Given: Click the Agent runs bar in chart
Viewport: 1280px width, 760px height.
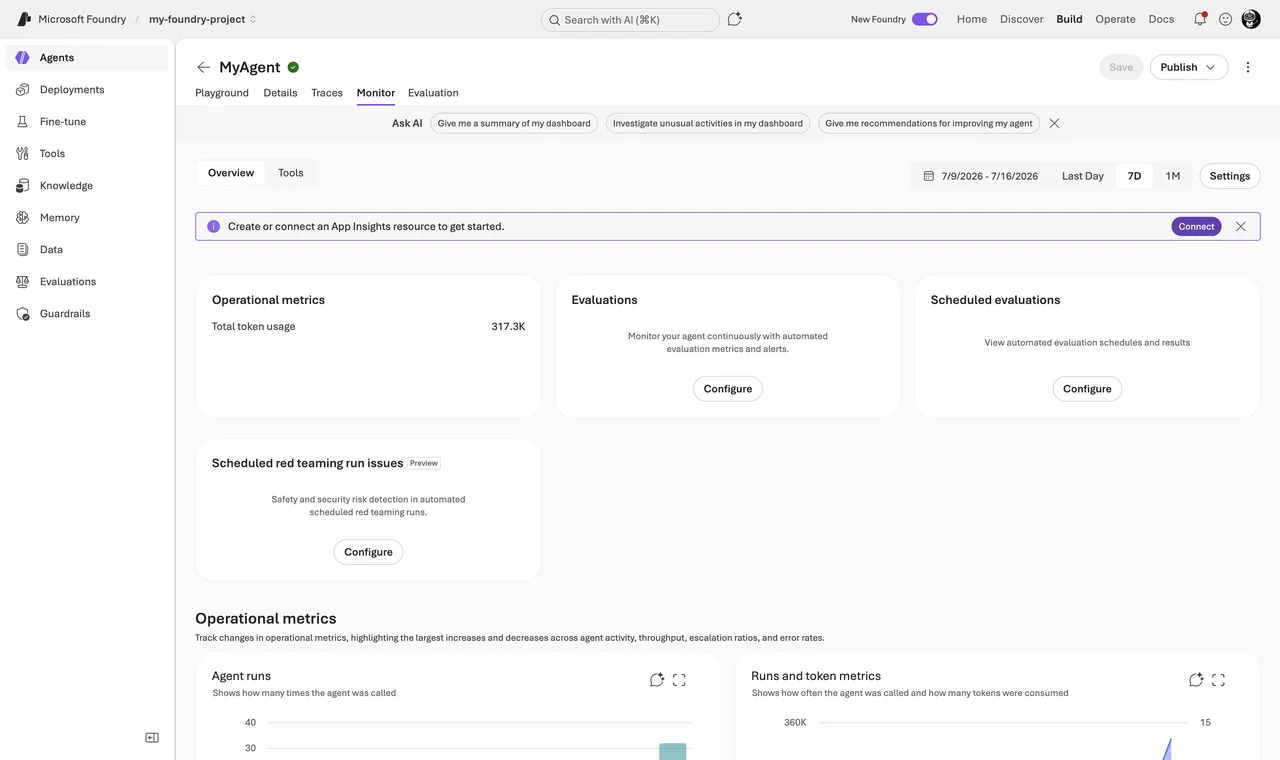Looking at the screenshot, I should click(673, 751).
